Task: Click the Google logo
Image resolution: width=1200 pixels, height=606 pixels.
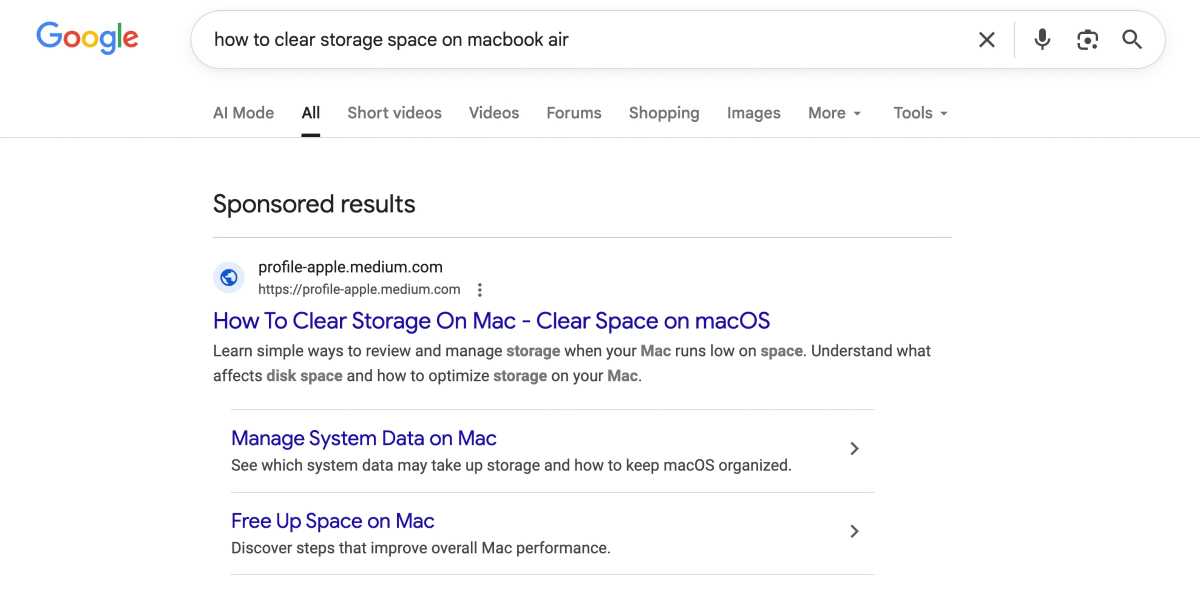Action: tap(87, 37)
